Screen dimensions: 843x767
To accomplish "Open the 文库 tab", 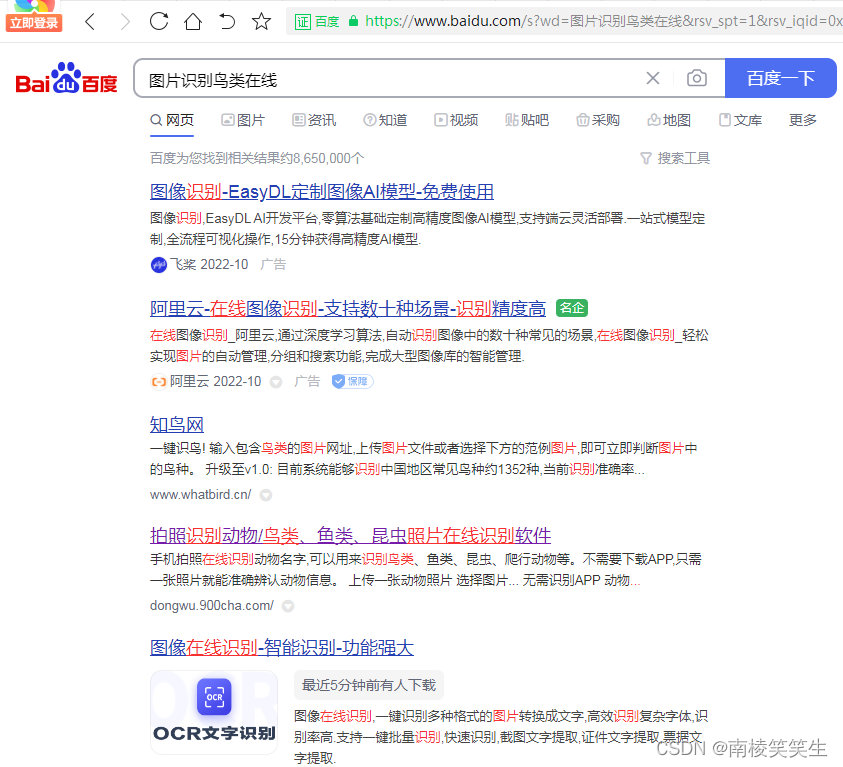I will coord(740,120).
